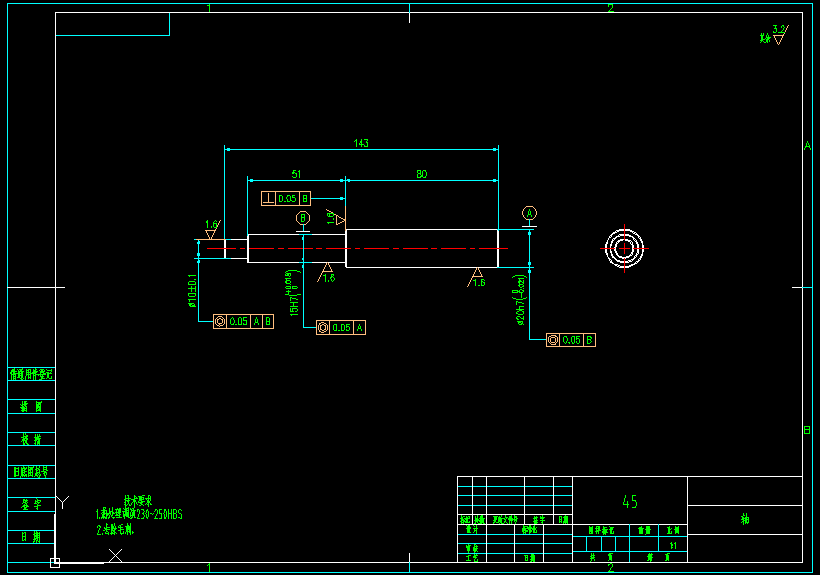Click the 日期 cell in the left column

(x=31, y=537)
